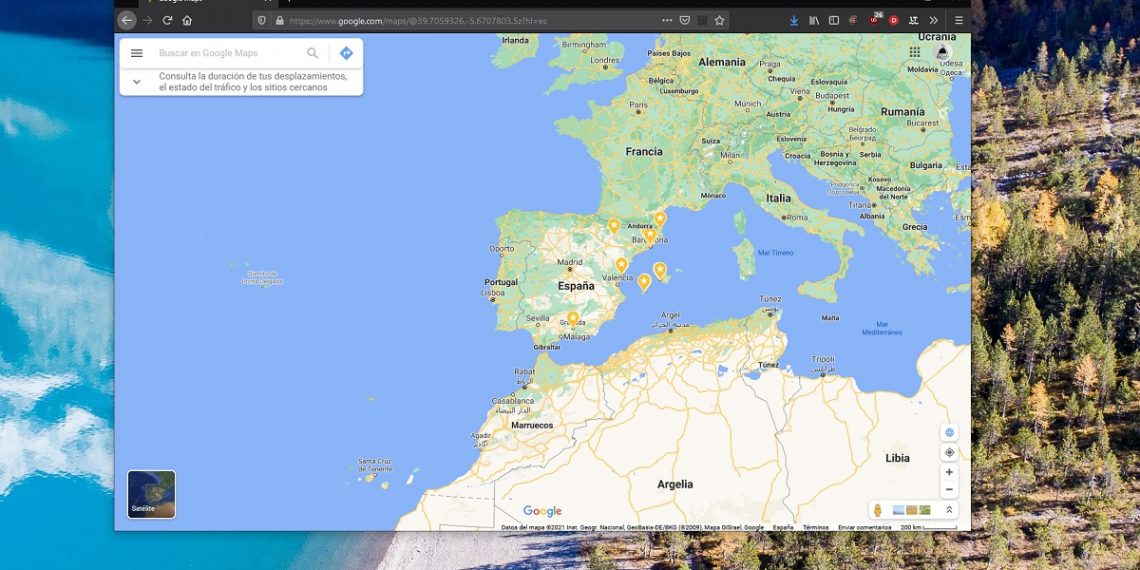The width and height of the screenshot is (1140, 570).
Task: Click the Tripoli city label
Action: coord(823,359)
